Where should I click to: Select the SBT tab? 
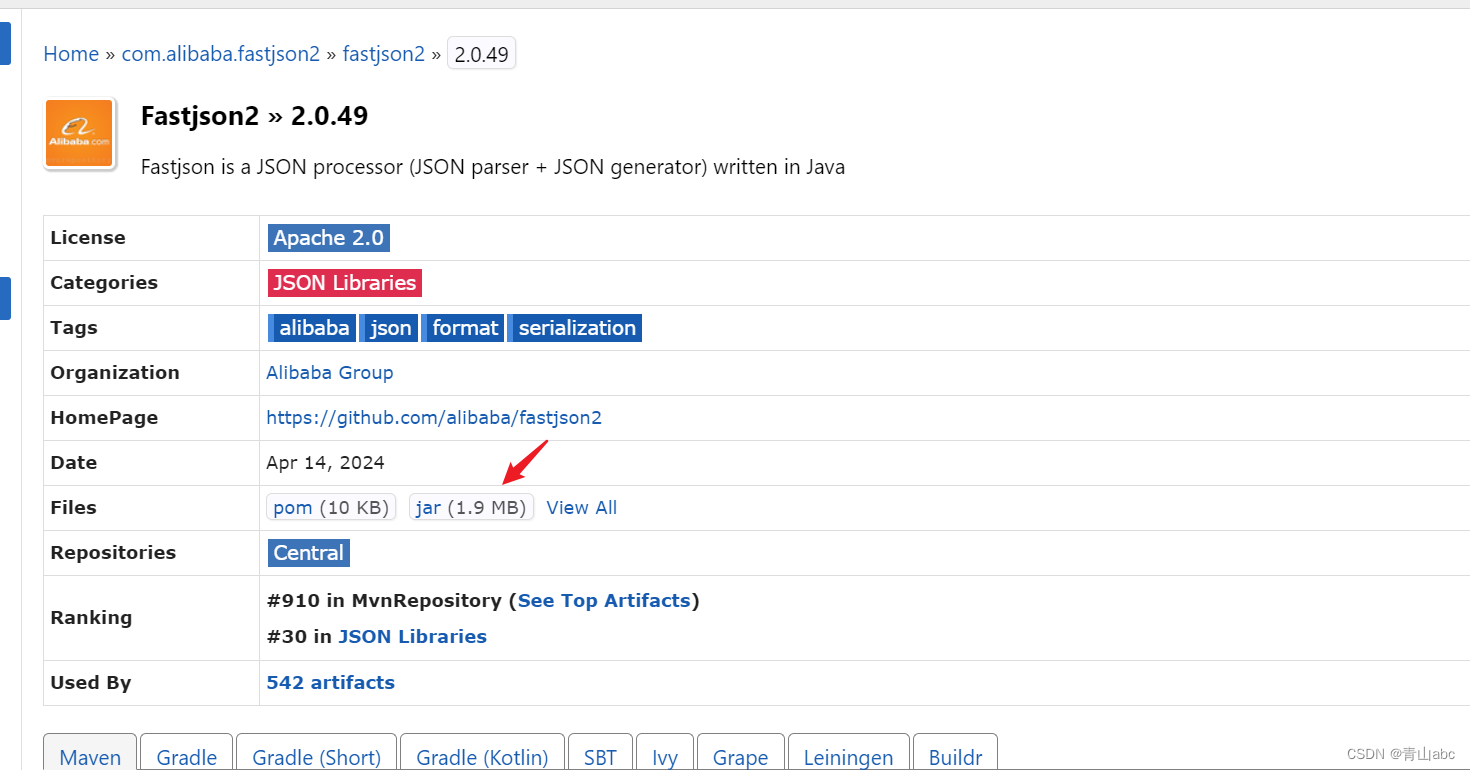pos(600,757)
